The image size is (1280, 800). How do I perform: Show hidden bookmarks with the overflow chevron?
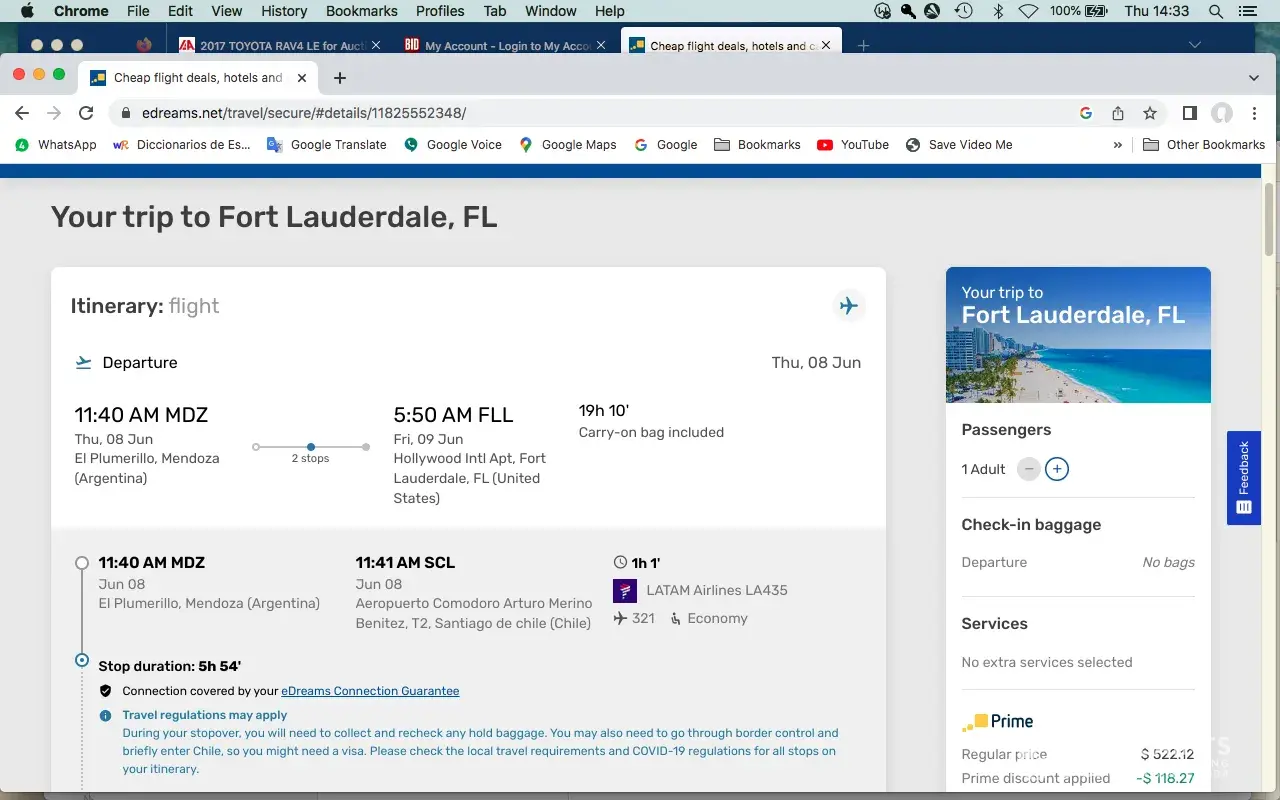1117,145
